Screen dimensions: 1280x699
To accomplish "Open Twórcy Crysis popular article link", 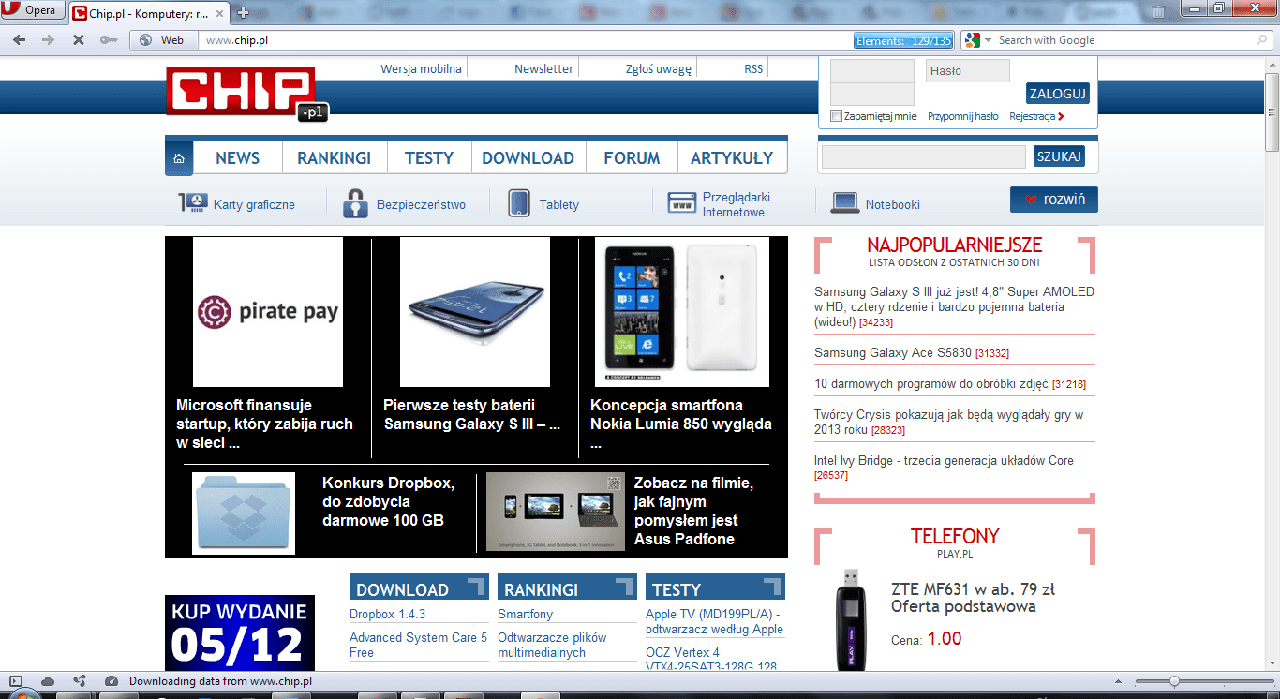I will (948, 421).
